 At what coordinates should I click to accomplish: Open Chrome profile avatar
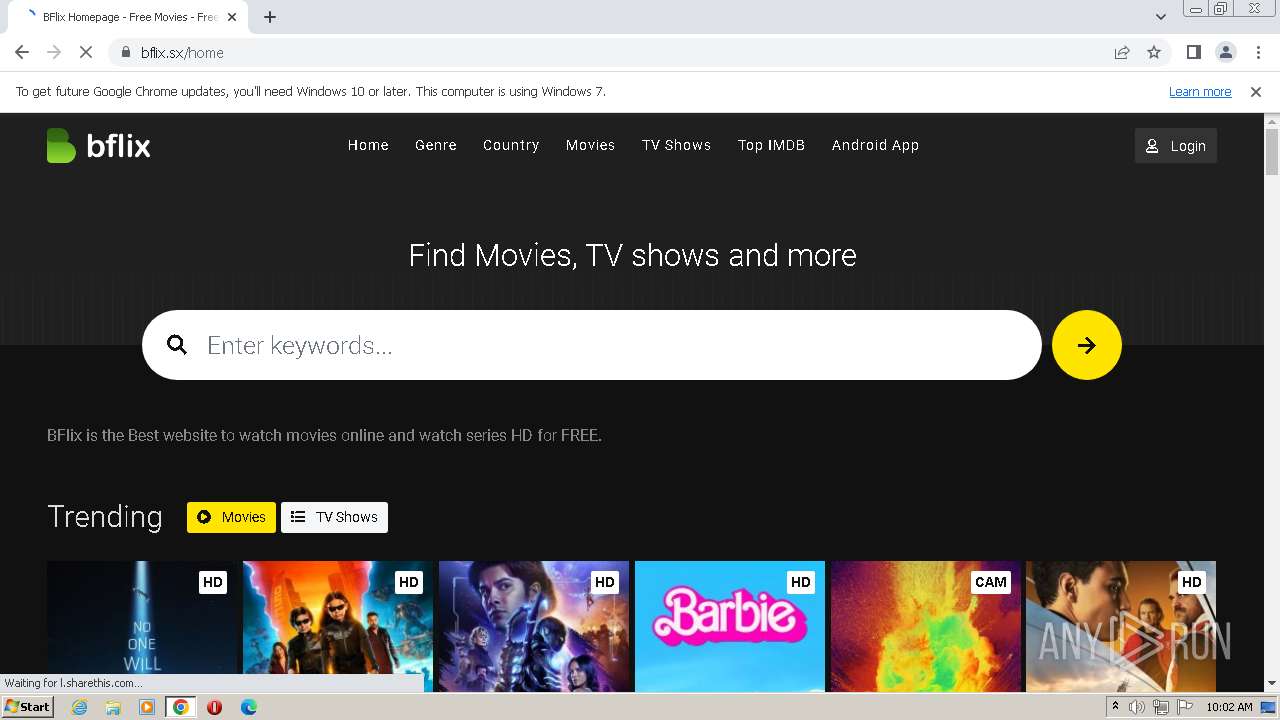1226,53
